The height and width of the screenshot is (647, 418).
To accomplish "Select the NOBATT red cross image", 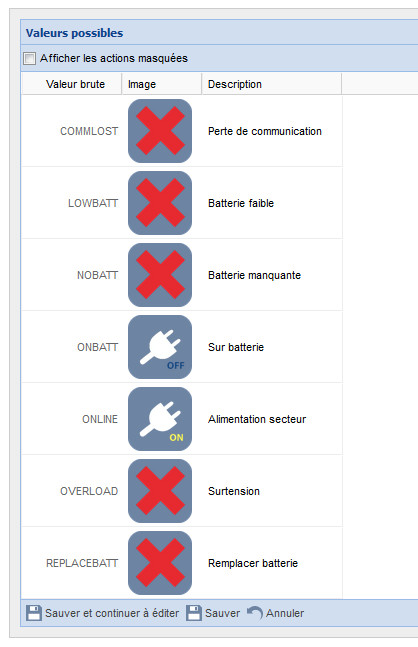I will click(x=160, y=275).
